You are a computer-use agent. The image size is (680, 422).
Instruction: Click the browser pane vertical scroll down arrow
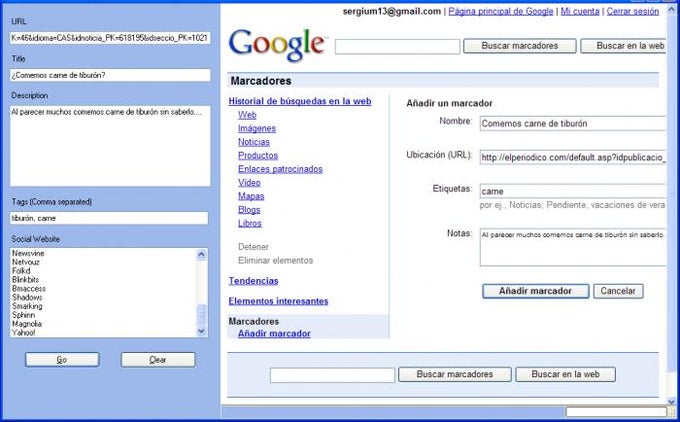672,401
